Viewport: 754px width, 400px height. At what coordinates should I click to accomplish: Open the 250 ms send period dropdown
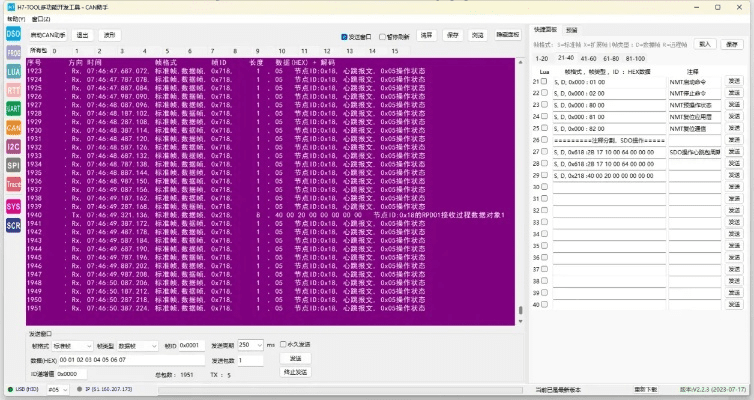251,345
